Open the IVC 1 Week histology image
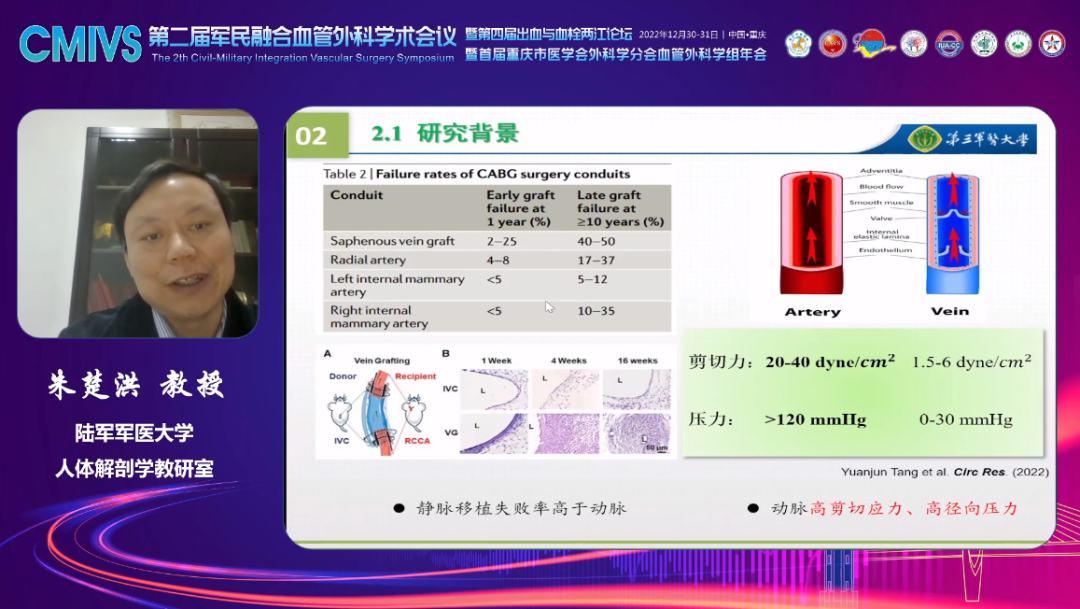The width and height of the screenshot is (1080, 609). 494,390
